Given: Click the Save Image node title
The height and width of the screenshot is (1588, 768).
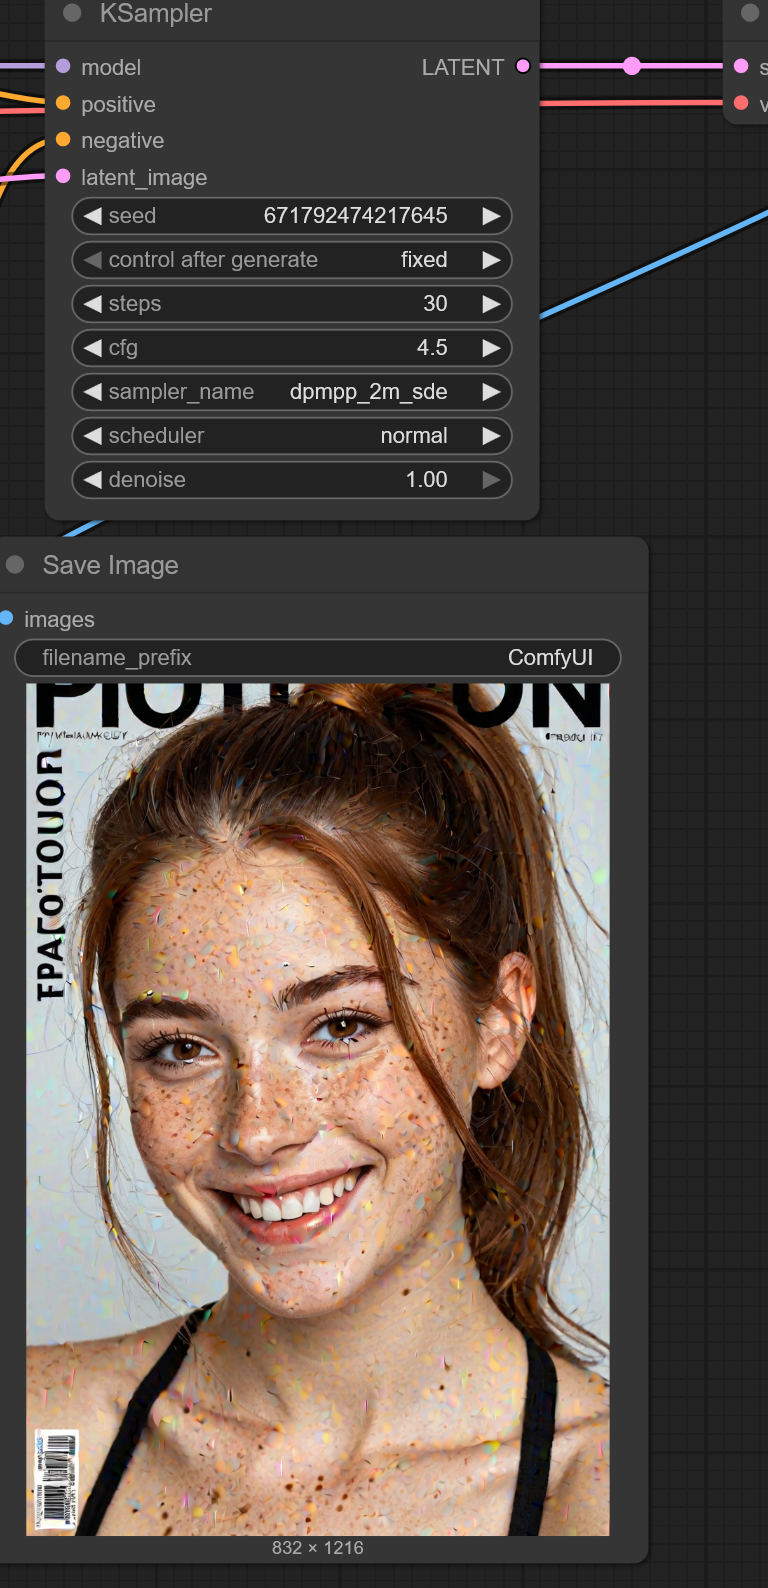Looking at the screenshot, I should pos(111,565).
